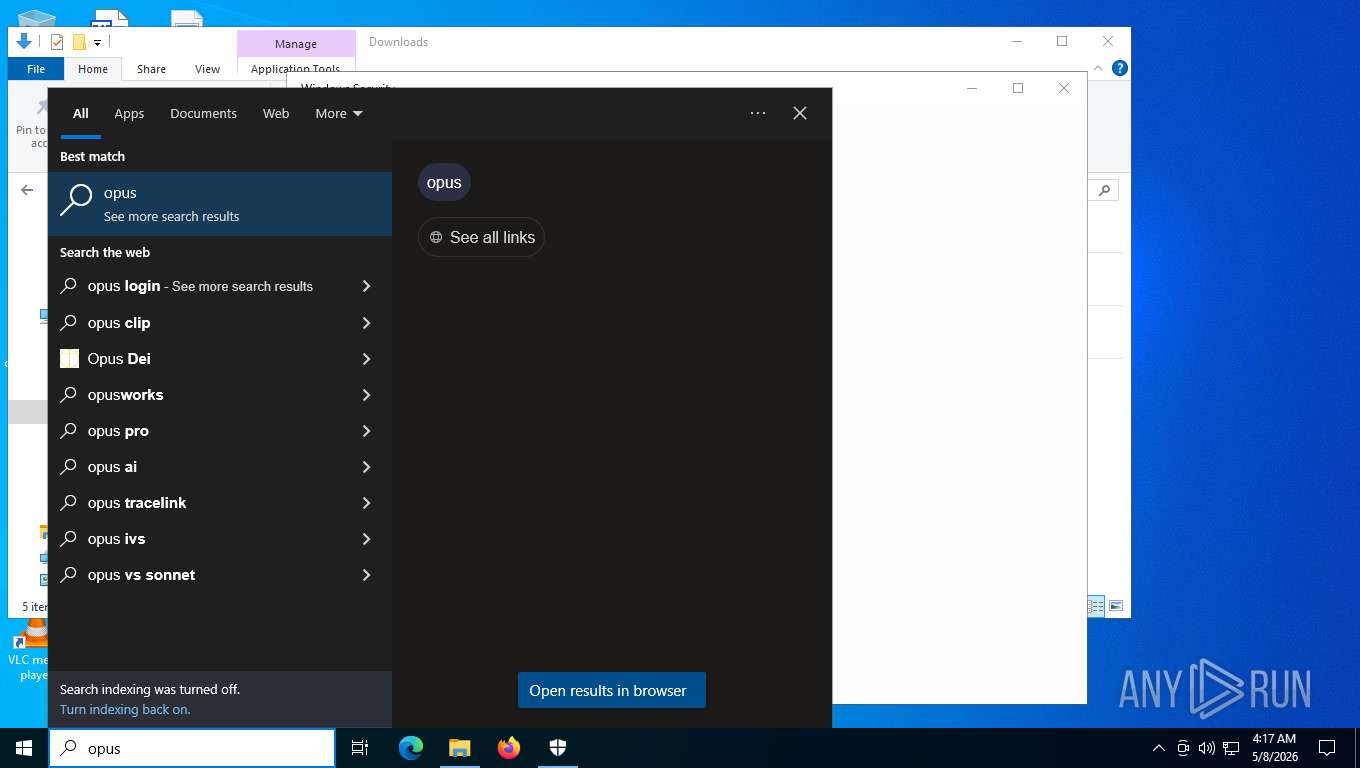
Task: Expand the opusworks suggestion chevron
Action: coord(366,395)
